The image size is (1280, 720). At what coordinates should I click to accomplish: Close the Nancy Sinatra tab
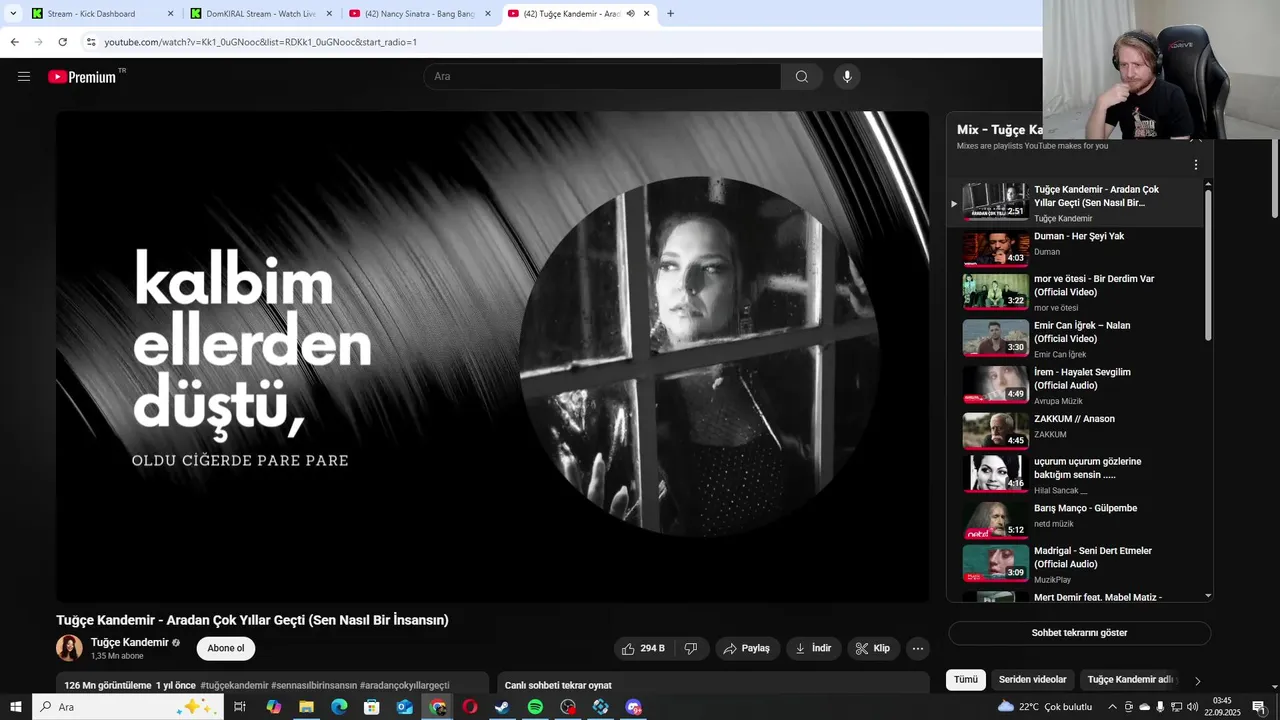click(x=488, y=14)
